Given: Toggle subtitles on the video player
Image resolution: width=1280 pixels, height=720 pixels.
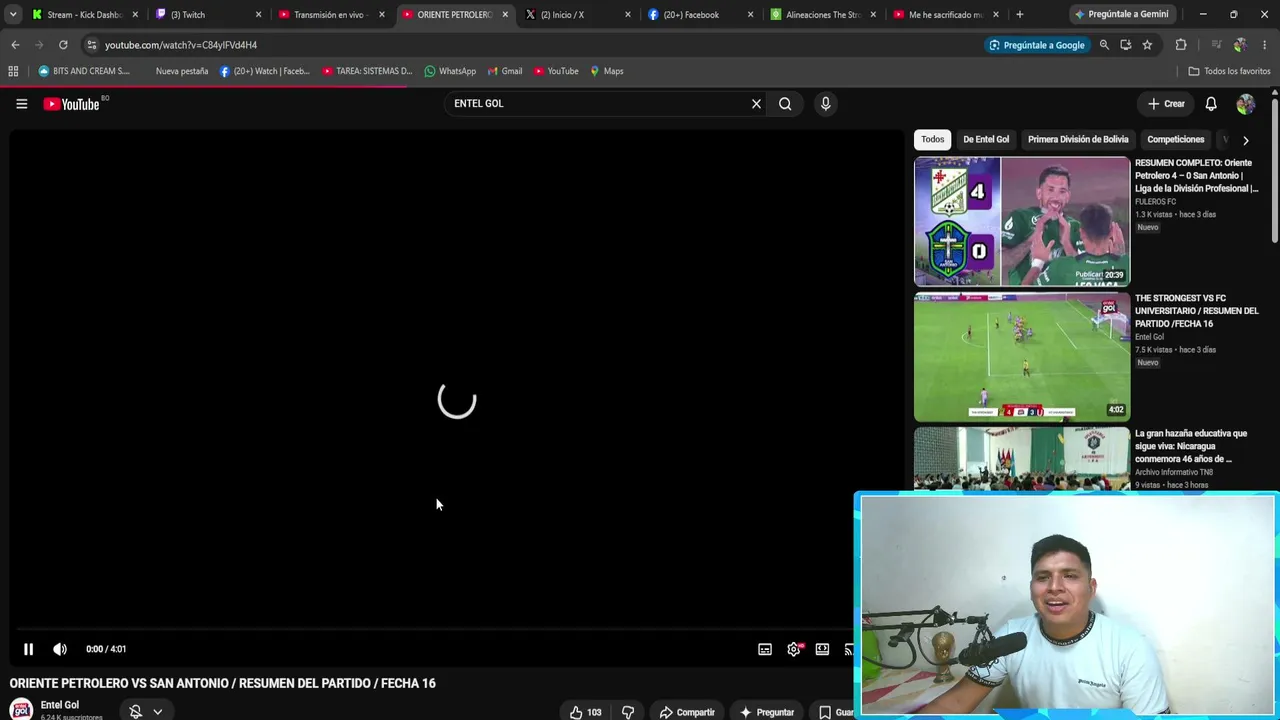Looking at the screenshot, I should pyautogui.click(x=765, y=649).
